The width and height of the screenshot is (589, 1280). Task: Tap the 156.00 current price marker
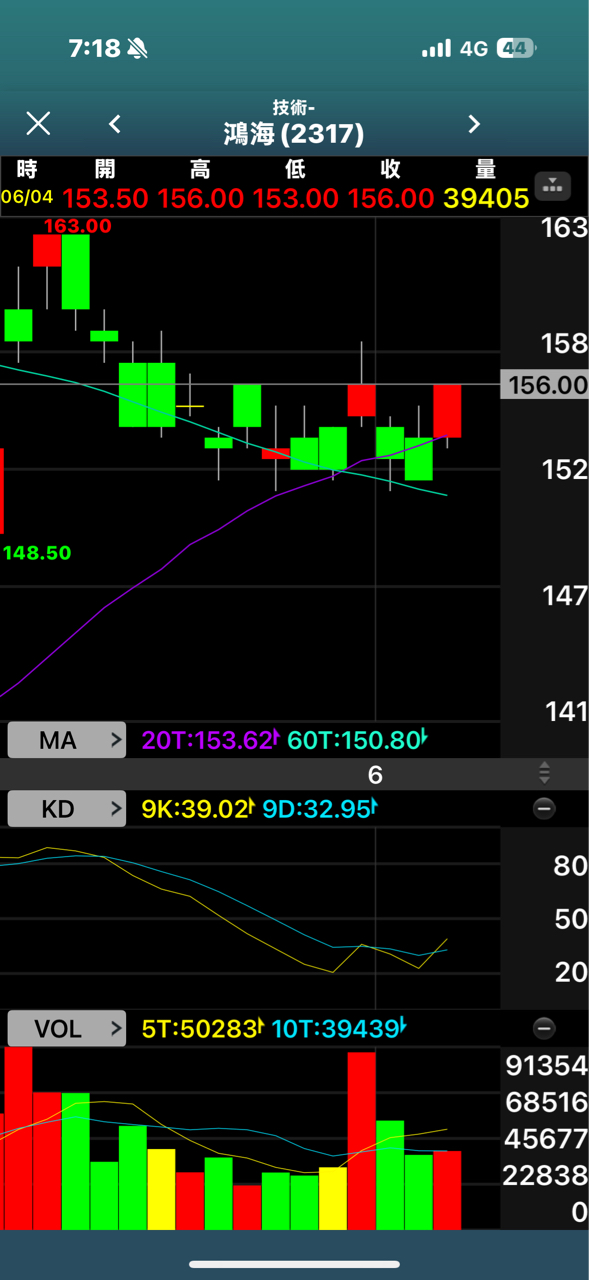click(544, 384)
